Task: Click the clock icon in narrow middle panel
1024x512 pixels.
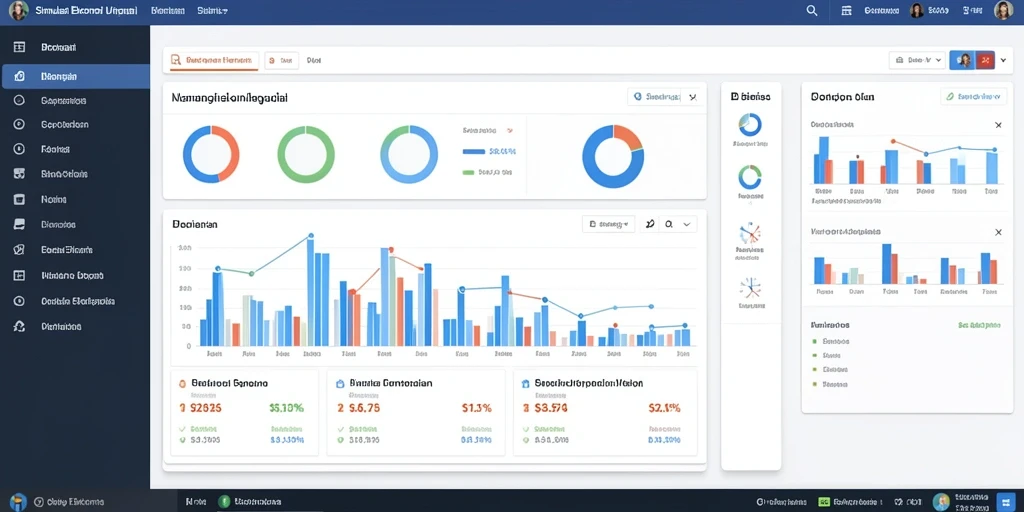Action: pyautogui.click(x=750, y=286)
